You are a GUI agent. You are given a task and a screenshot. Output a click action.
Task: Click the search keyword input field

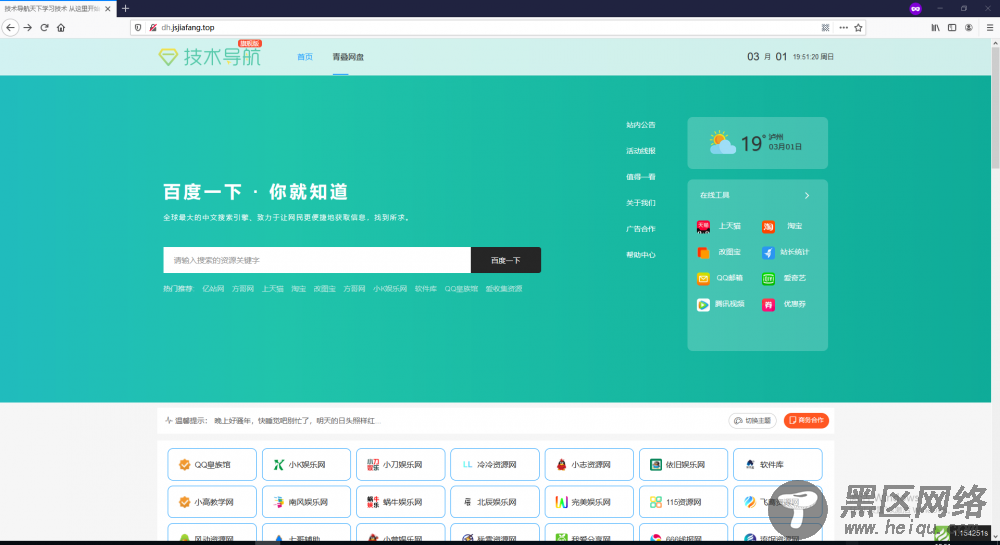click(x=317, y=260)
